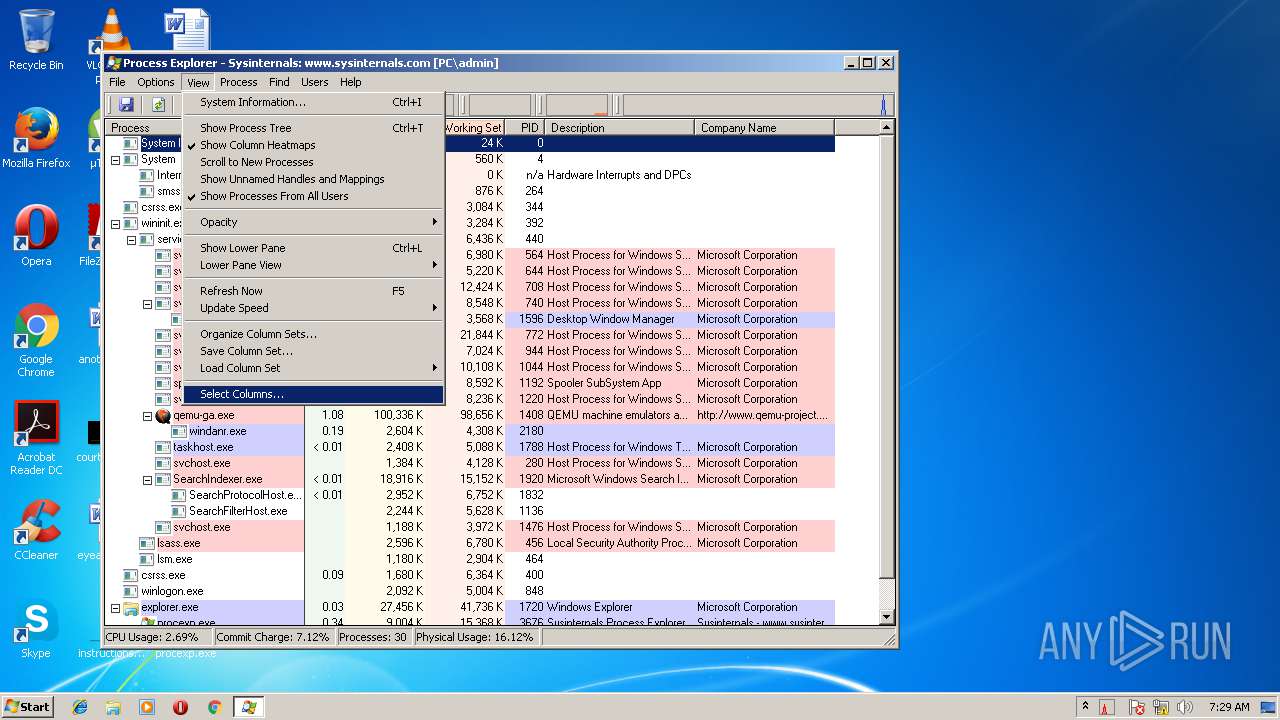1280x720 pixels.
Task: Click the winlogon.exe process icon
Action: [131, 591]
